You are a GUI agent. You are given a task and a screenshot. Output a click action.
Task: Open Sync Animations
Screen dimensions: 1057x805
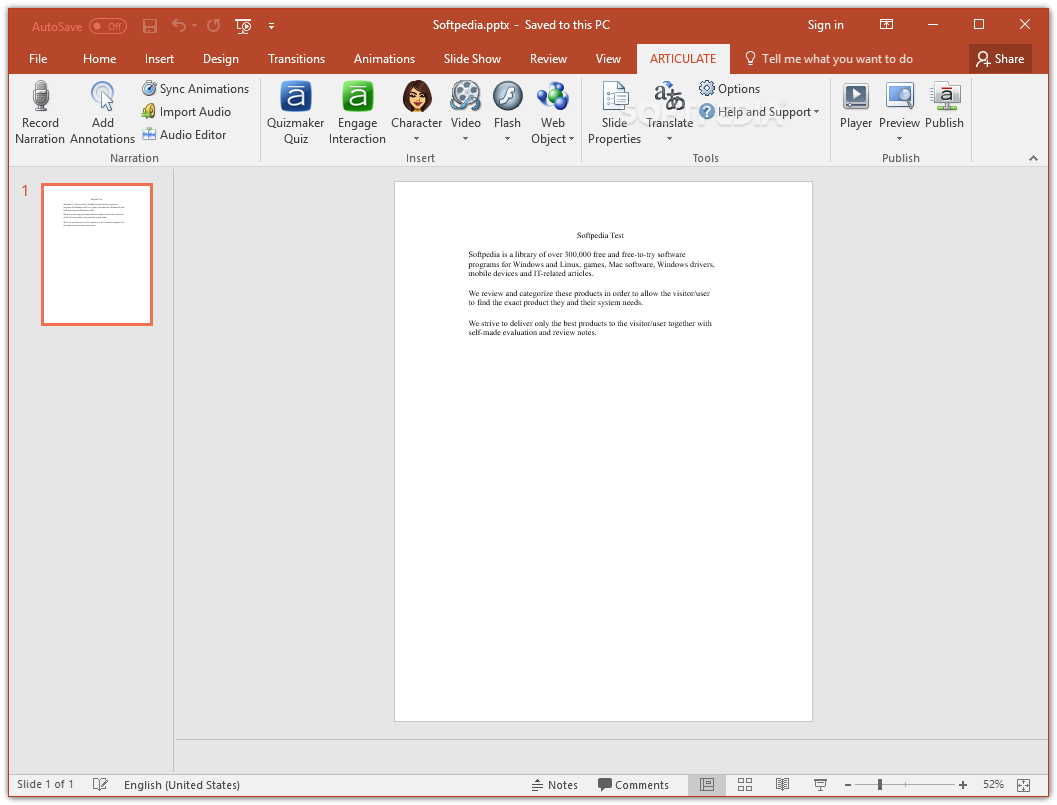click(x=195, y=88)
